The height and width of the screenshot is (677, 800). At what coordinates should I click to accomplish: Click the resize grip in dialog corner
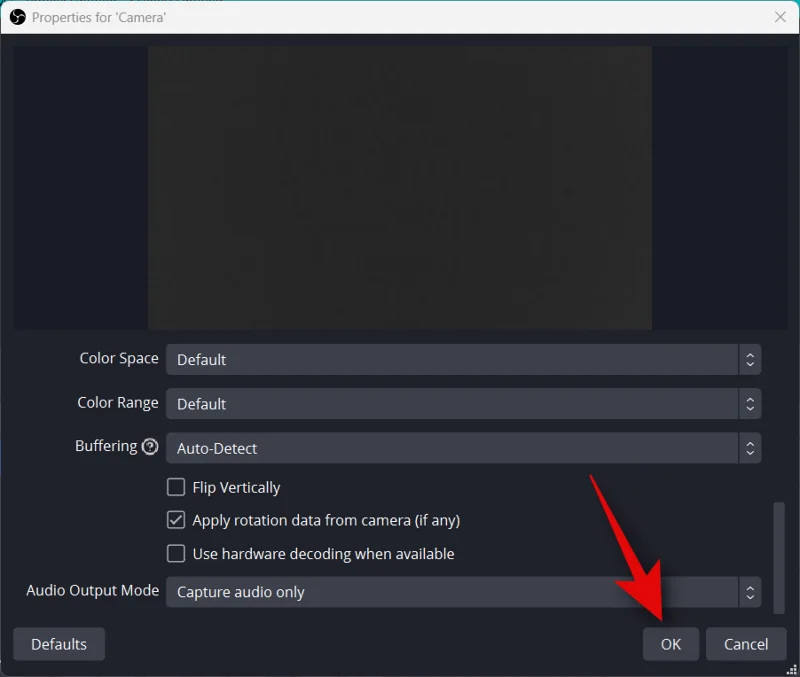tap(792, 670)
